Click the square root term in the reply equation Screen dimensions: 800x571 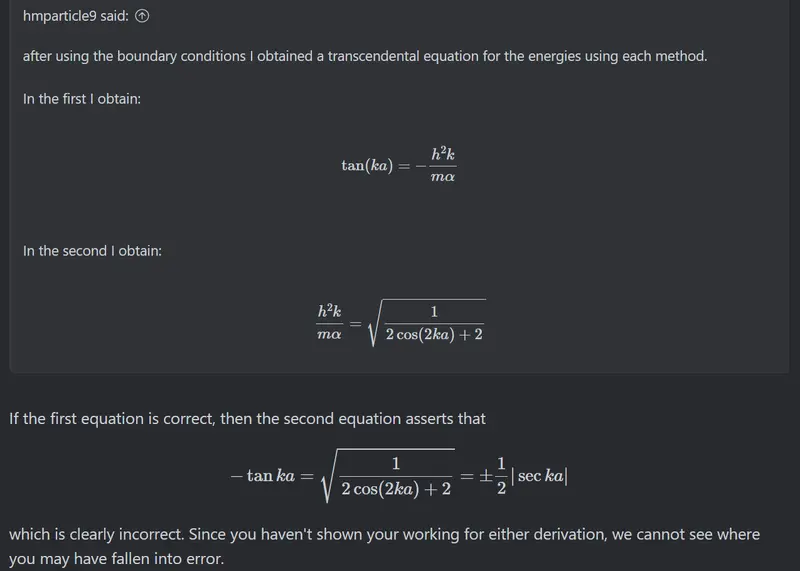click(387, 476)
